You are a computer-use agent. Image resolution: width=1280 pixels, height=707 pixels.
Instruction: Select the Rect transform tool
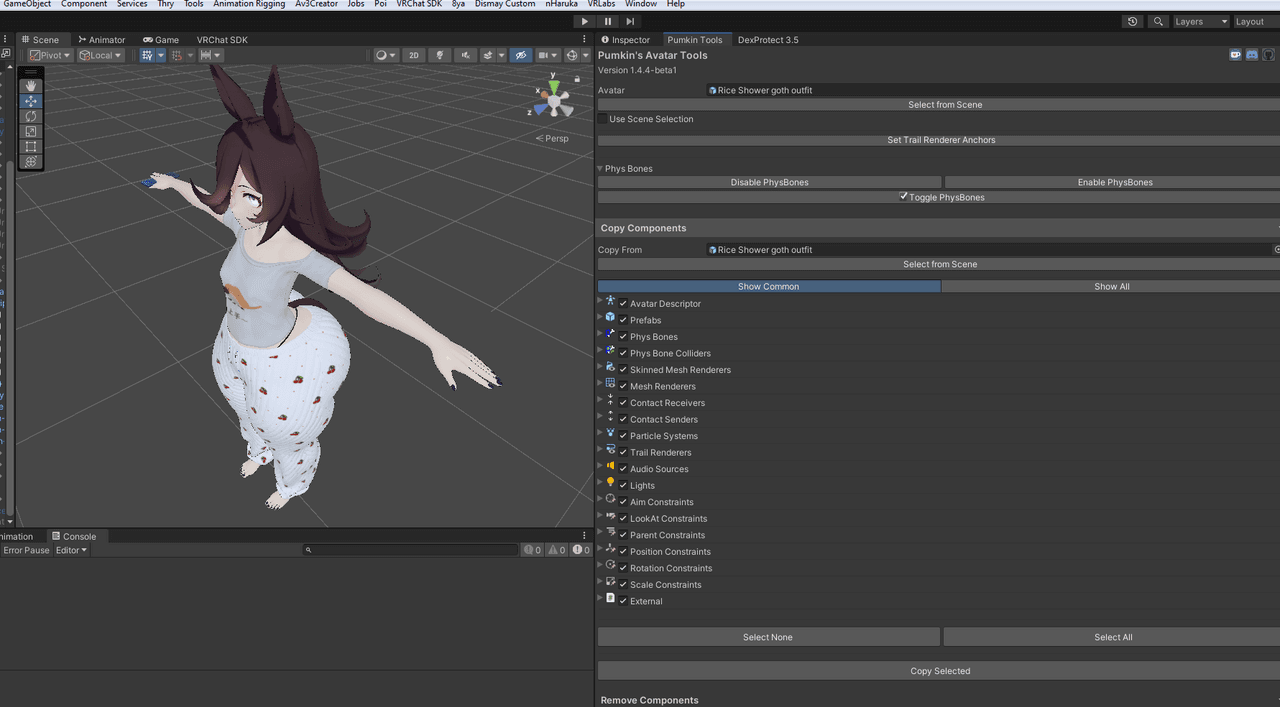point(31,146)
